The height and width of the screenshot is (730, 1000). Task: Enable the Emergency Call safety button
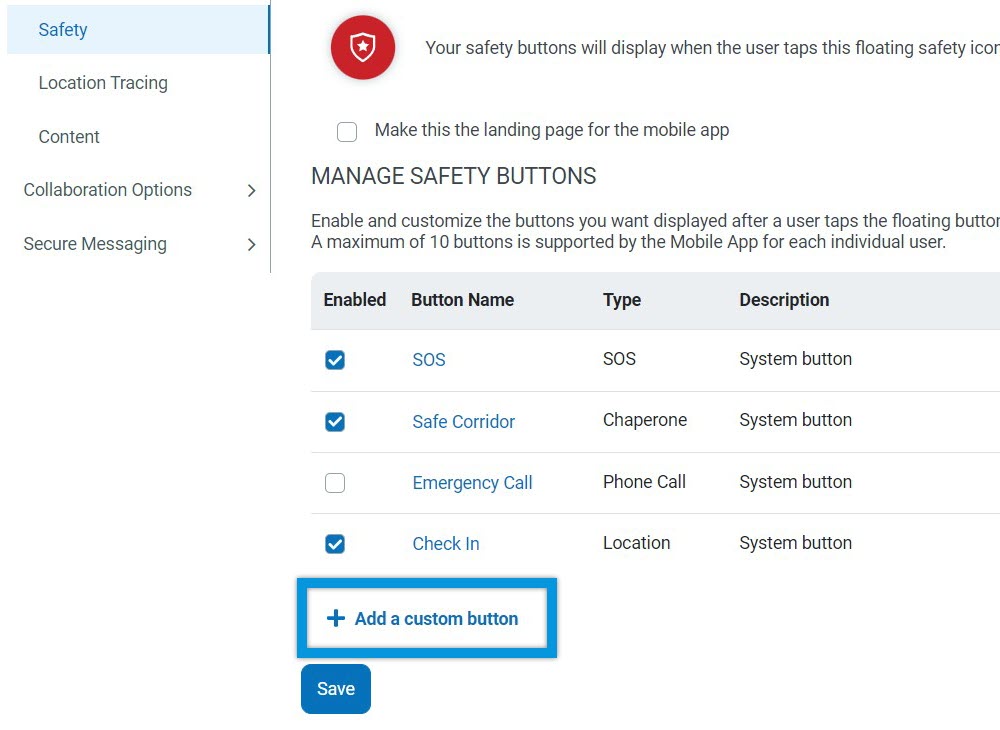[x=335, y=482]
